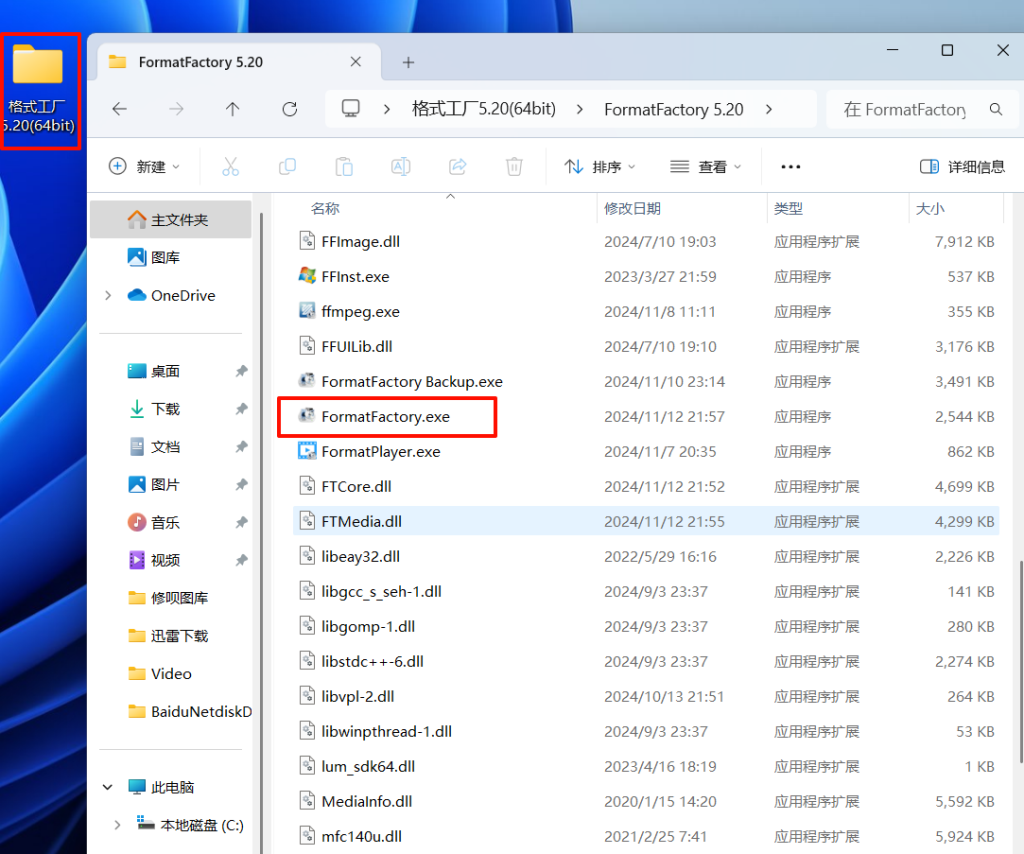The image size is (1024, 854).
Task: Collapse the 此电脑 tree node
Action: pos(108,787)
